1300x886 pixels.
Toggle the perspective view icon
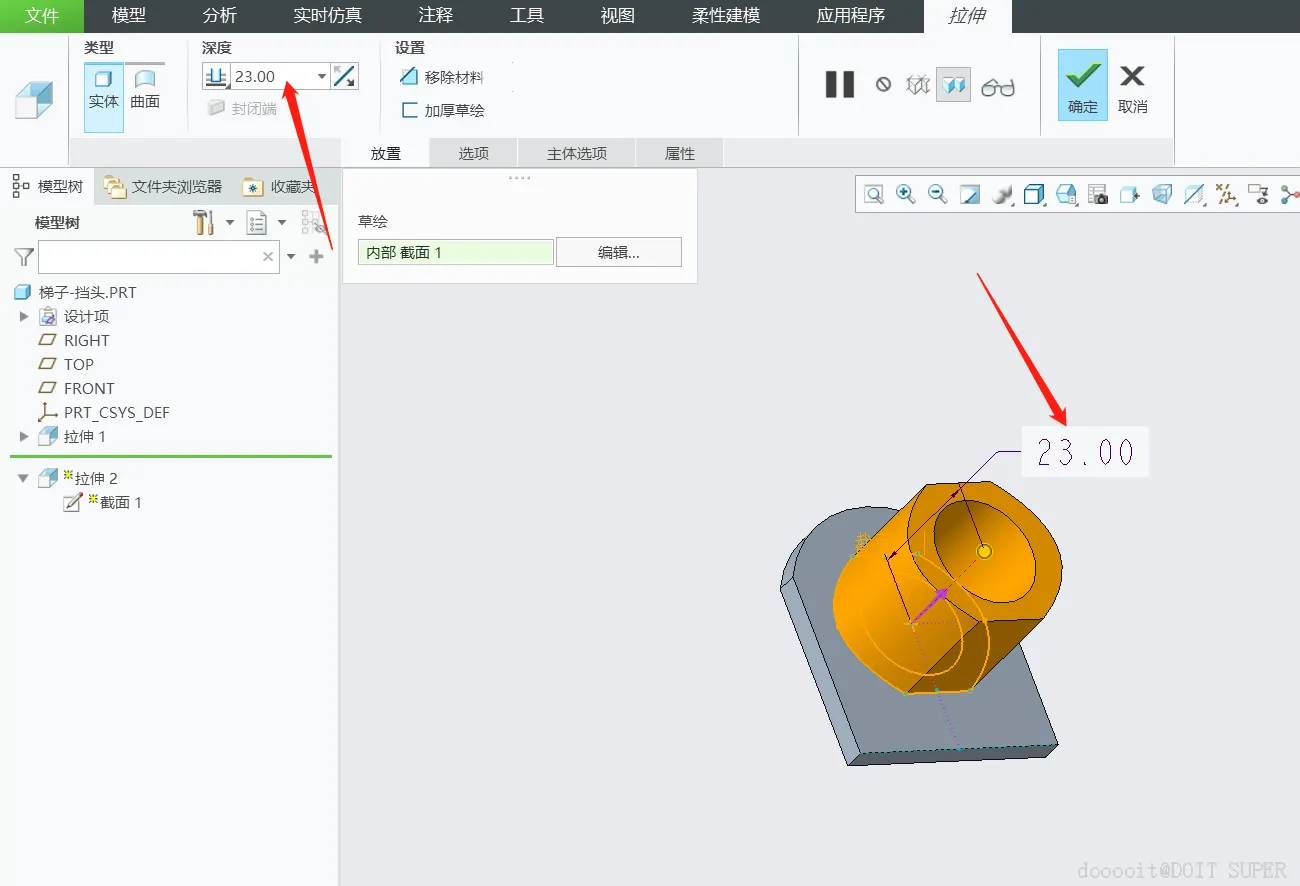(x=1162, y=195)
